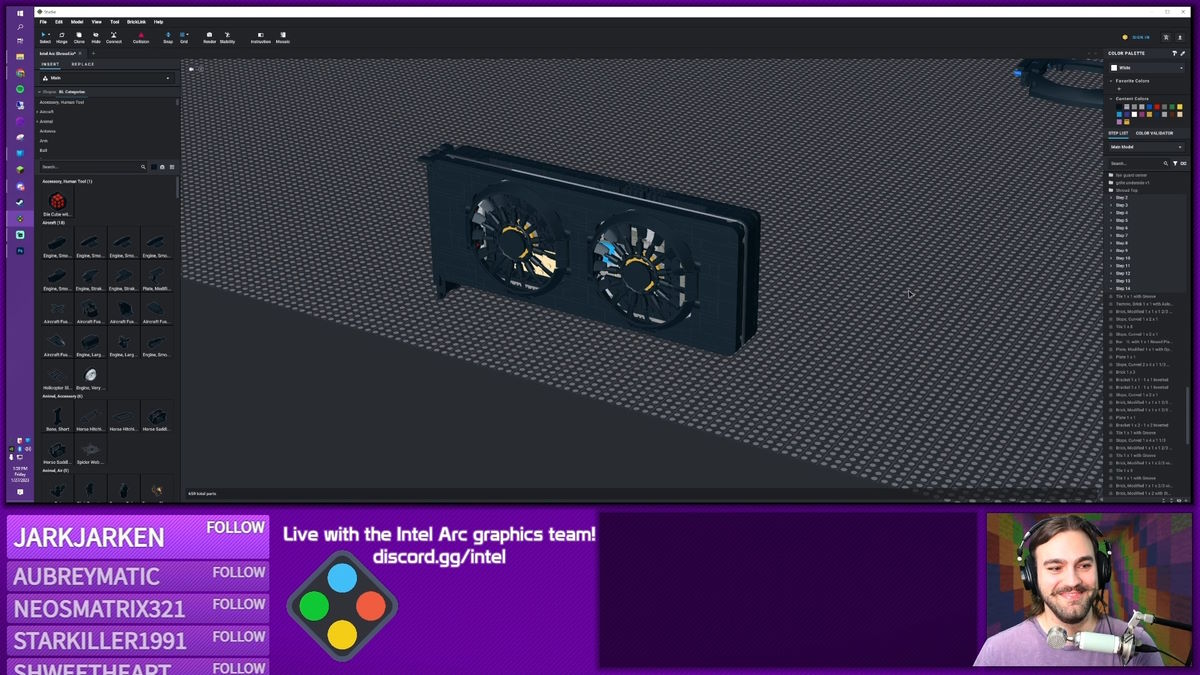Viewport: 1200px width, 675px height.
Task: Open the BrickLink menu
Action: tap(136, 21)
